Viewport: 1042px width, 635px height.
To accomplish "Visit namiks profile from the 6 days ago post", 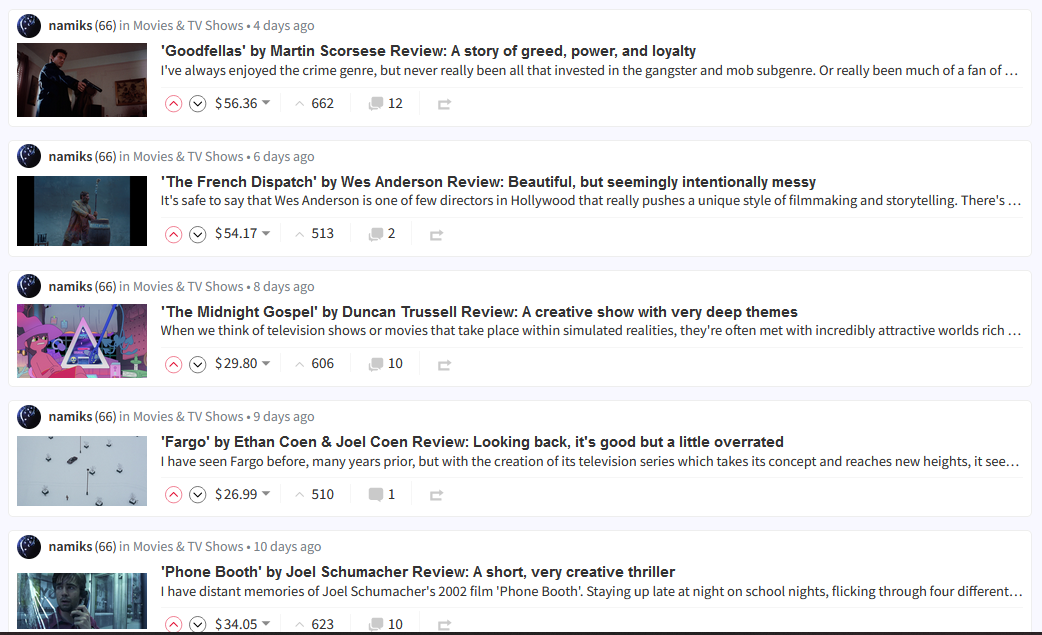I will tap(70, 157).
